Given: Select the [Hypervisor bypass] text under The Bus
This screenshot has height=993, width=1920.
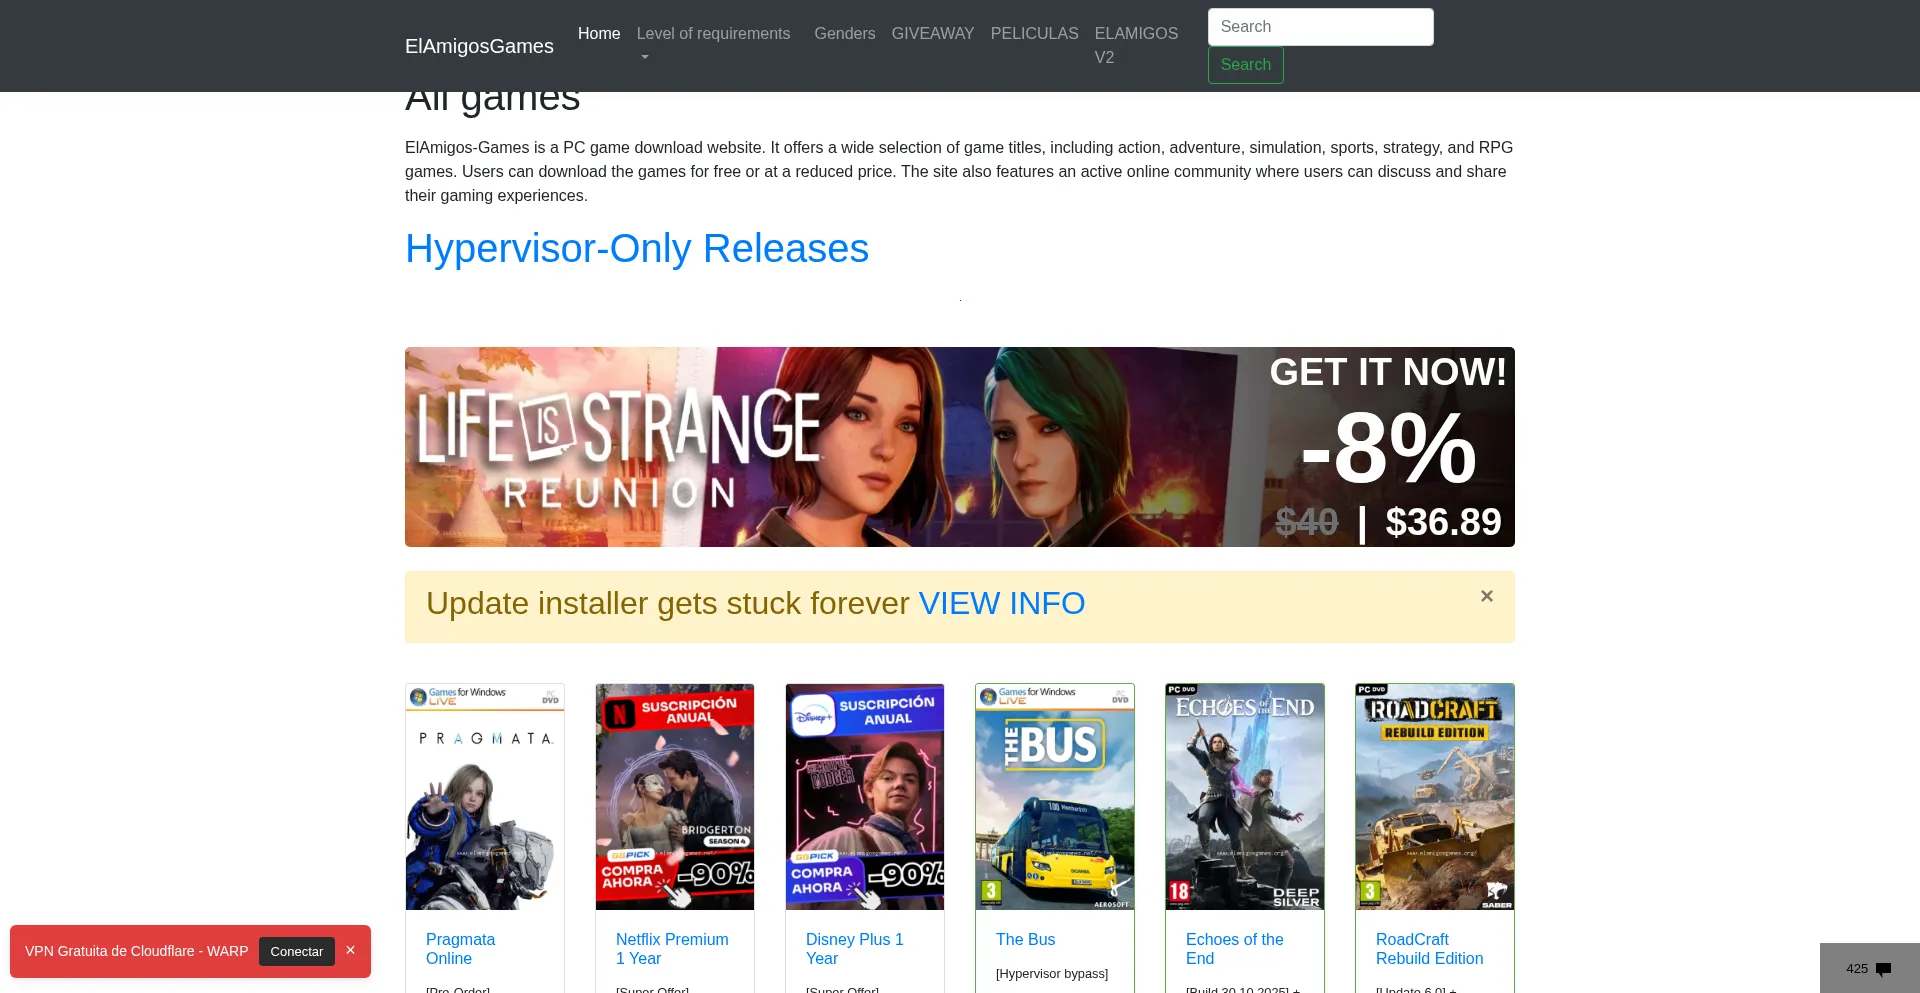Looking at the screenshot, I should (1052, 974).
